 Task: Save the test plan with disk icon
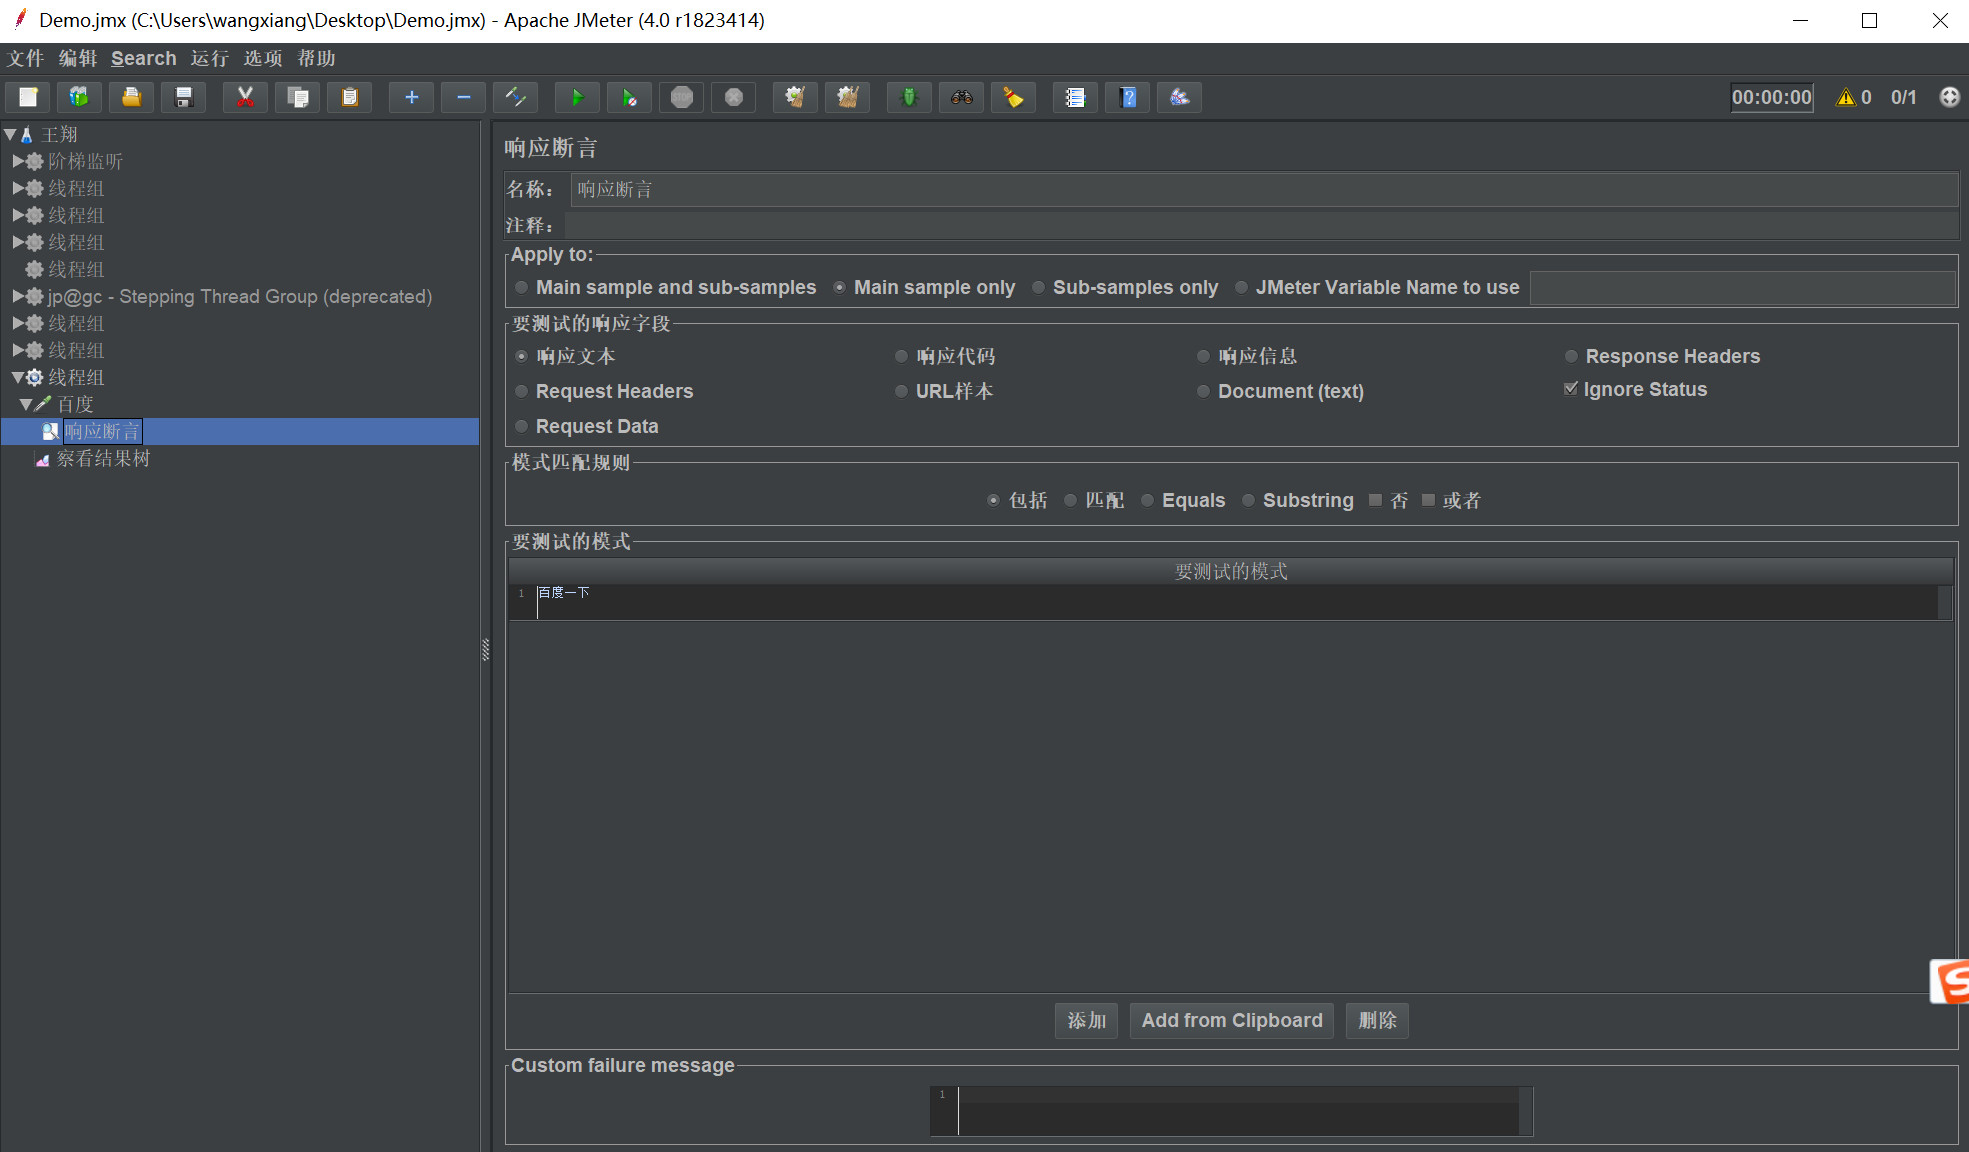183,97
